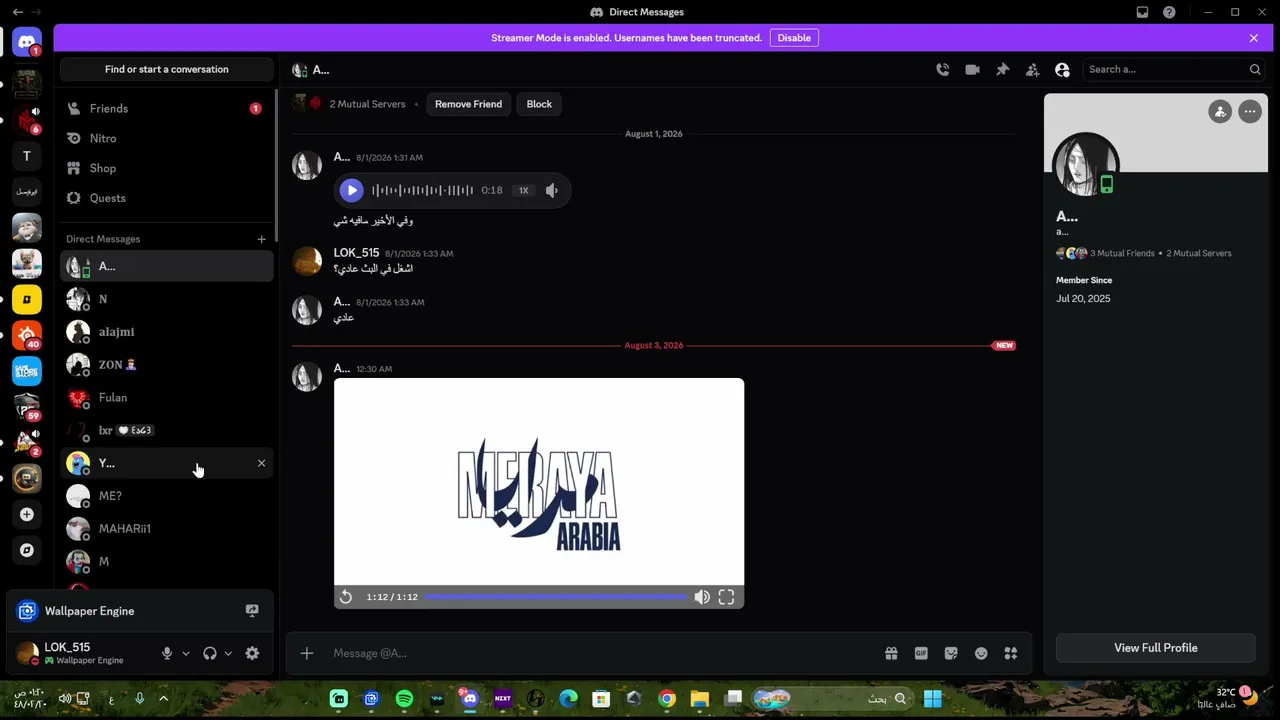Close the Y... direct message
The height and width of the screenshot is (720, 1280).
point(261,463)
